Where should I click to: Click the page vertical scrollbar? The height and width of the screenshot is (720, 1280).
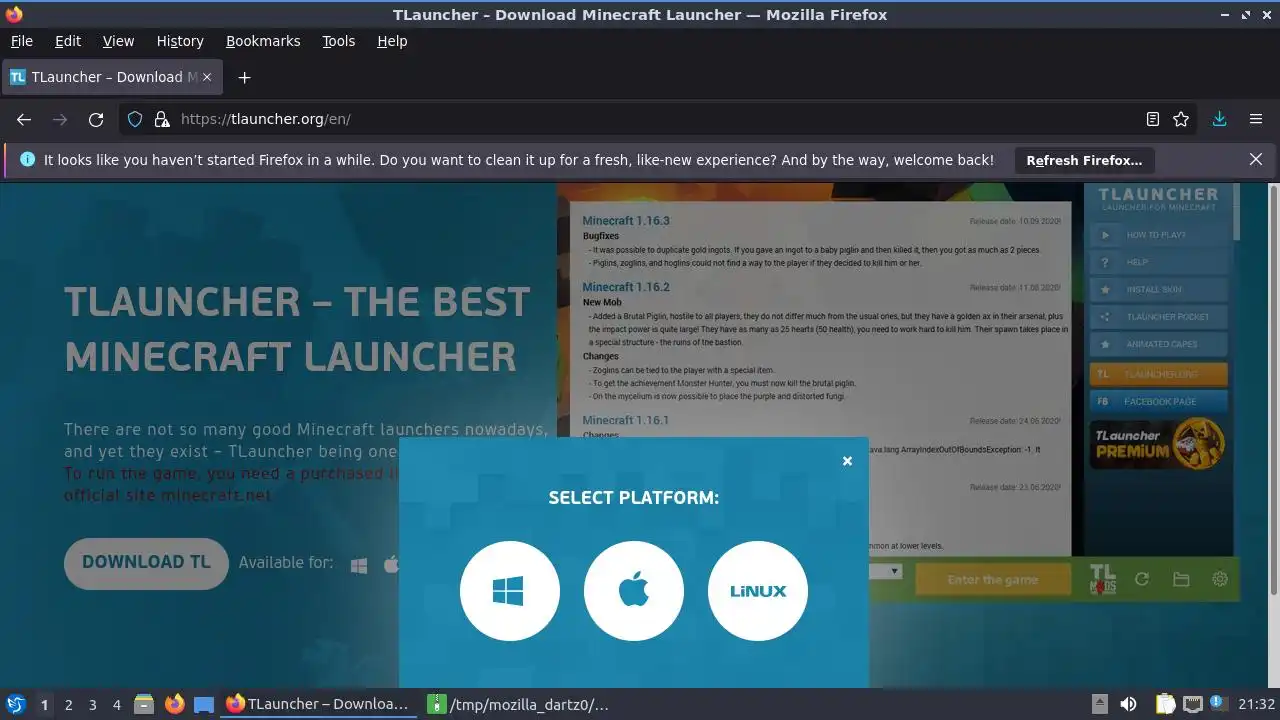coord(1273,390)
